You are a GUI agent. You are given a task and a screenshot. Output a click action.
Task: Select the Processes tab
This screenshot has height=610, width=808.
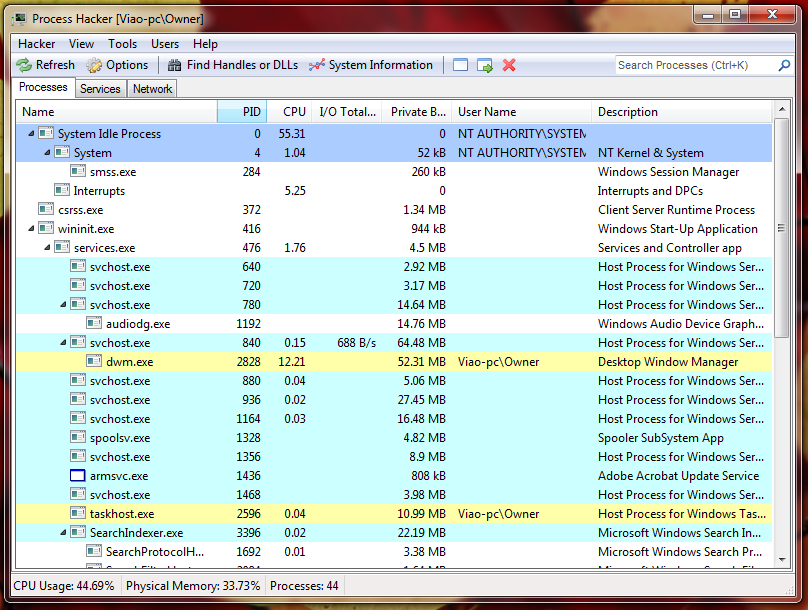43,87
